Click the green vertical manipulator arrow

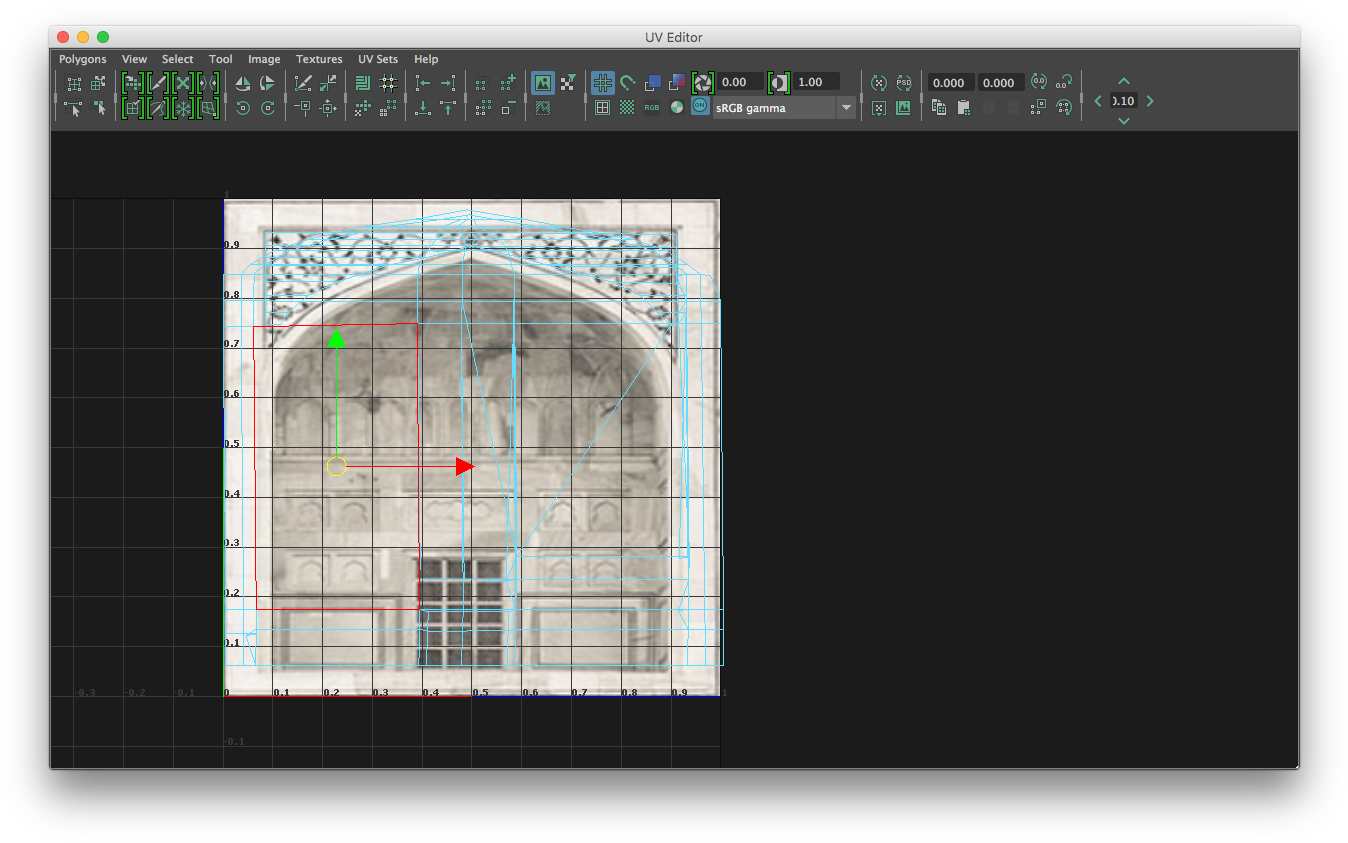[x=337, y=337]
